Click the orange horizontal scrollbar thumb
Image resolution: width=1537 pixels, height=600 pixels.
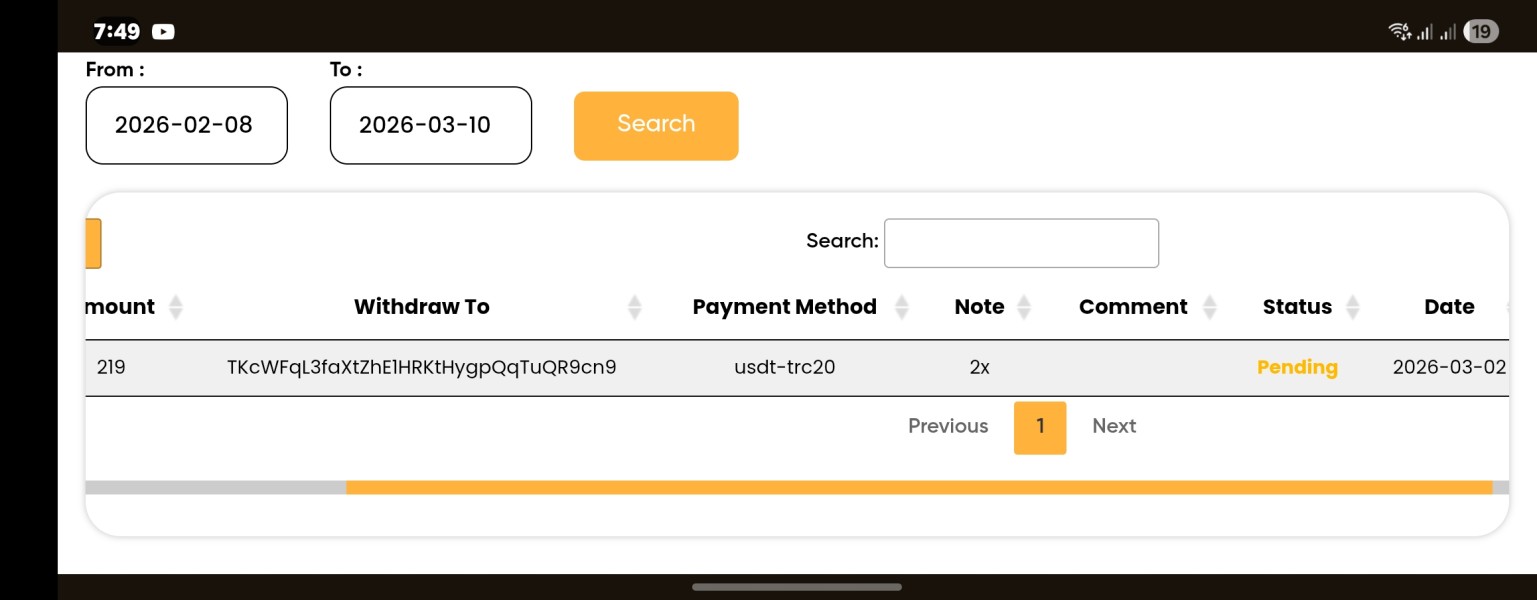918,487
